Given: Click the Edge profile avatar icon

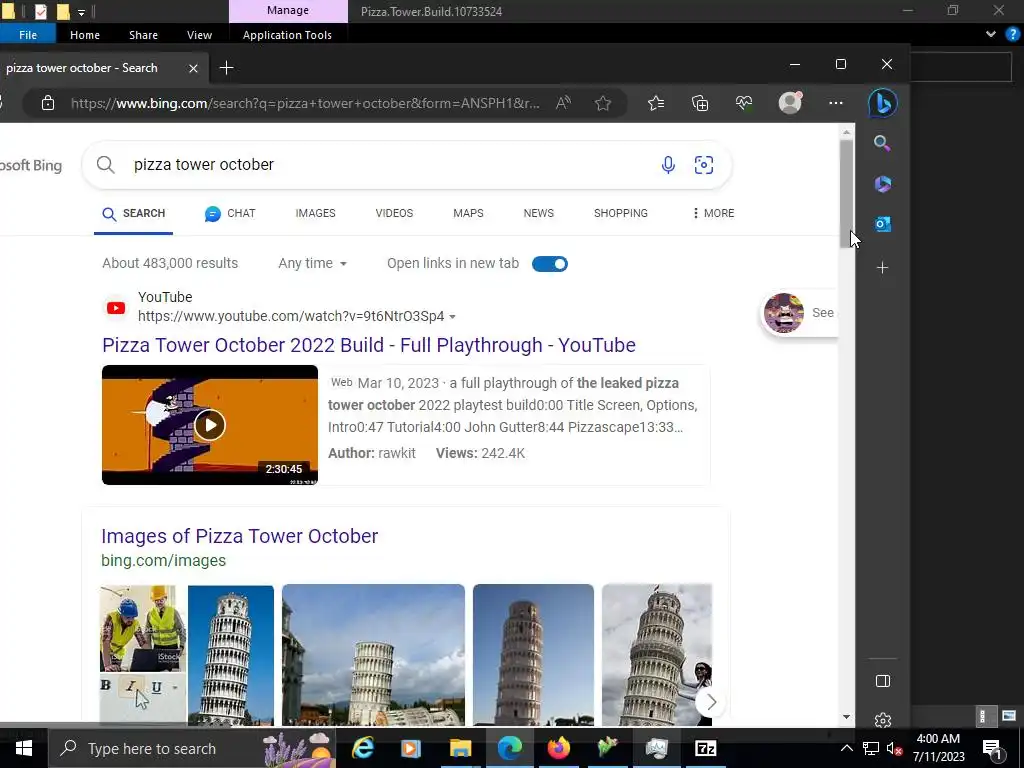Looking at the screenshot, I should pos(790,103).
